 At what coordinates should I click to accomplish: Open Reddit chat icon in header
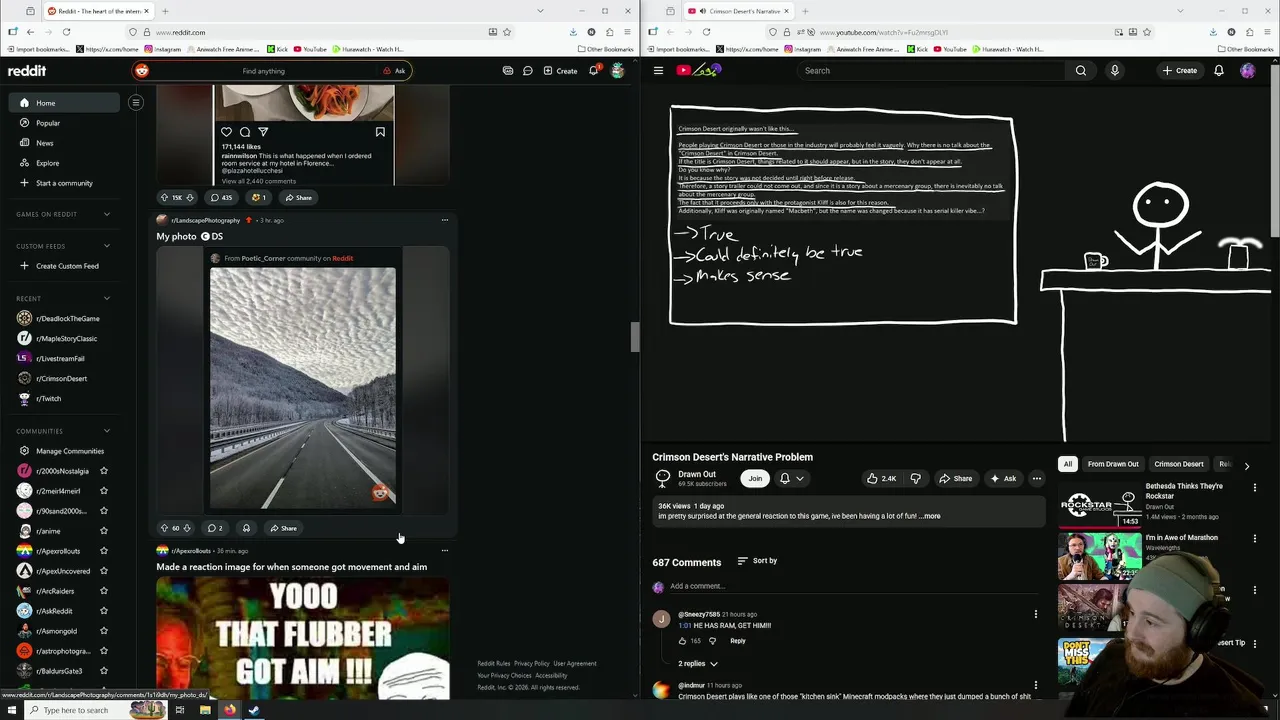click(527, 71)
